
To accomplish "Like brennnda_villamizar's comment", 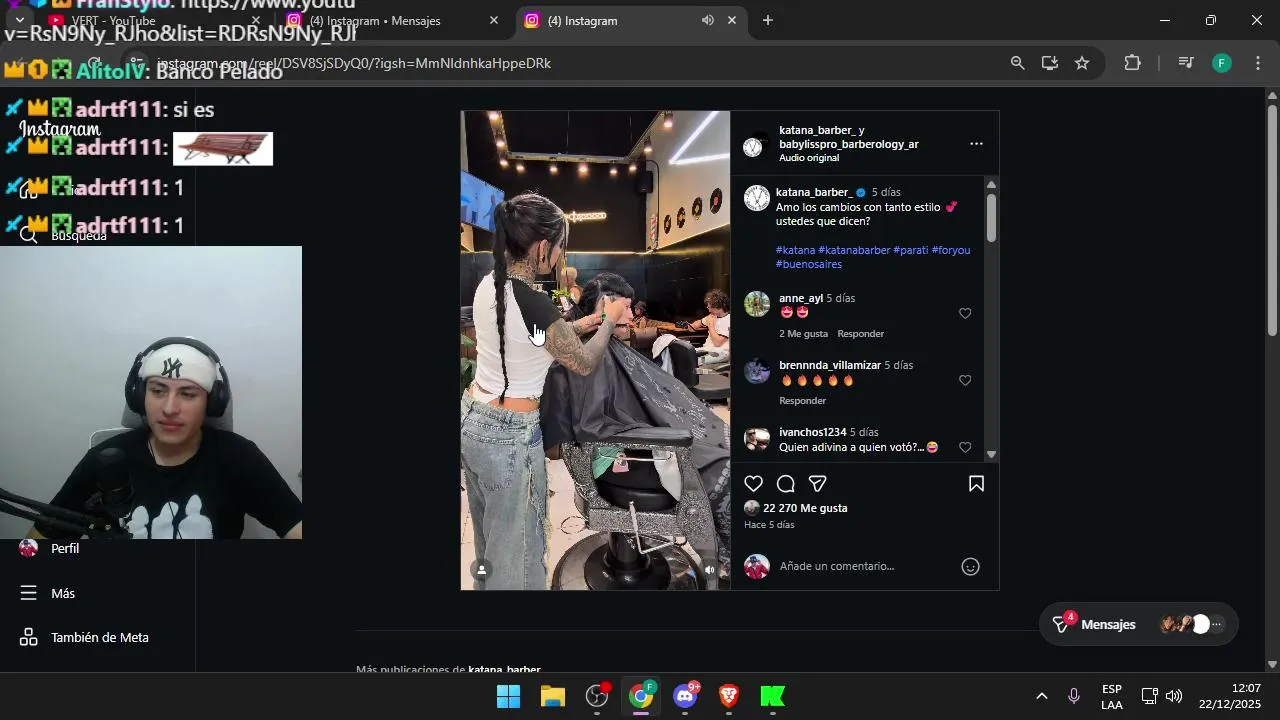I will (965, 380).
